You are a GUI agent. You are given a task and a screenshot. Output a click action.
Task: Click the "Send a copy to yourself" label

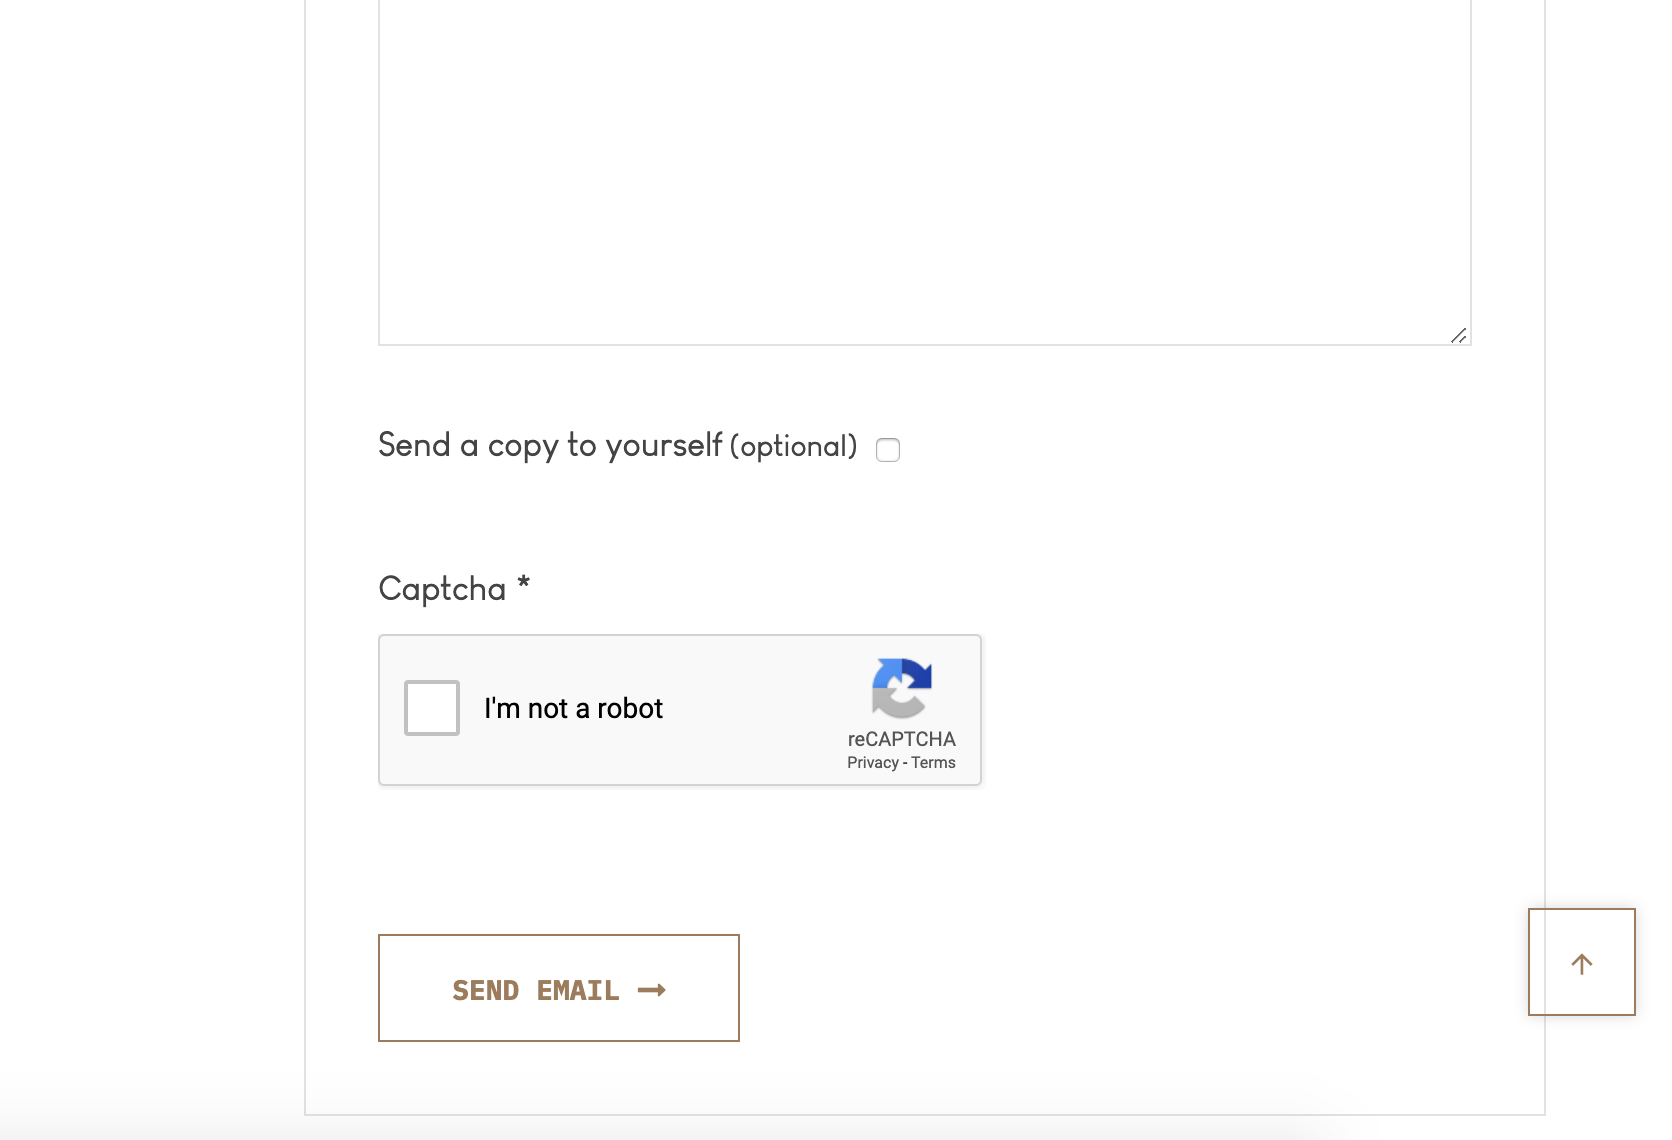pyautogui.click(x=549, y=445)
